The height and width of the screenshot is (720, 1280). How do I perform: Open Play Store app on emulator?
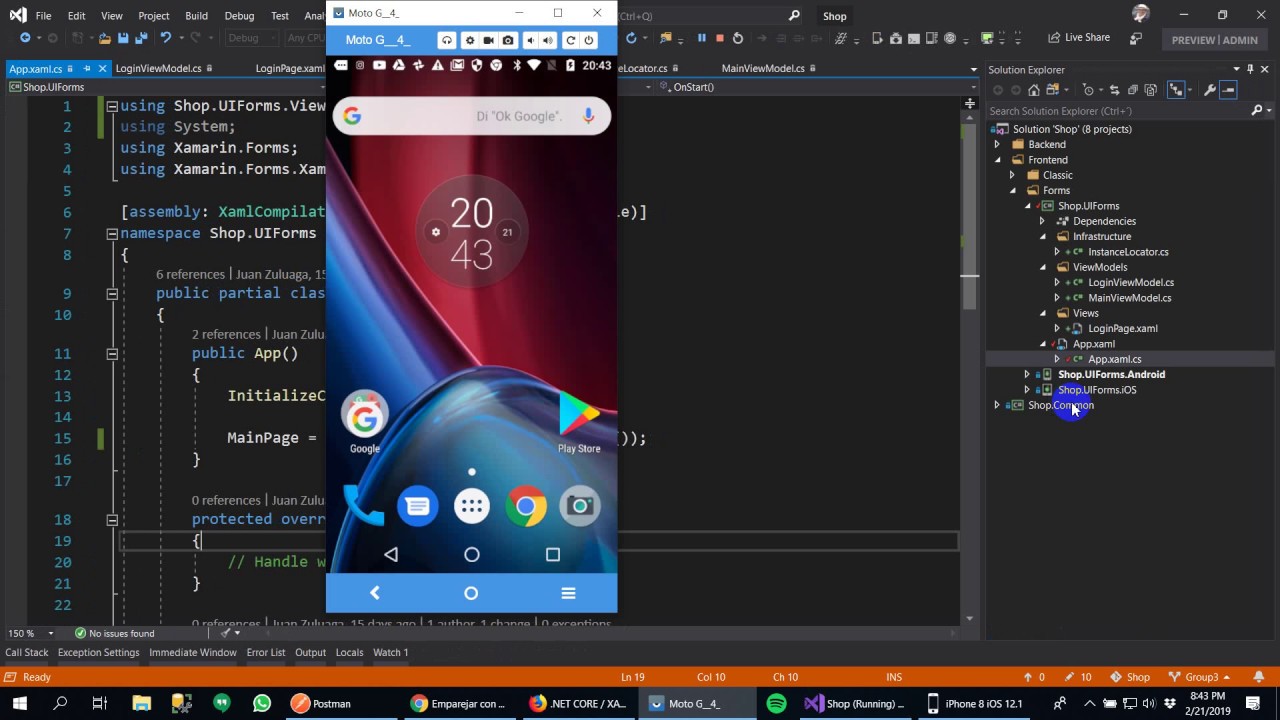point(579,423)
